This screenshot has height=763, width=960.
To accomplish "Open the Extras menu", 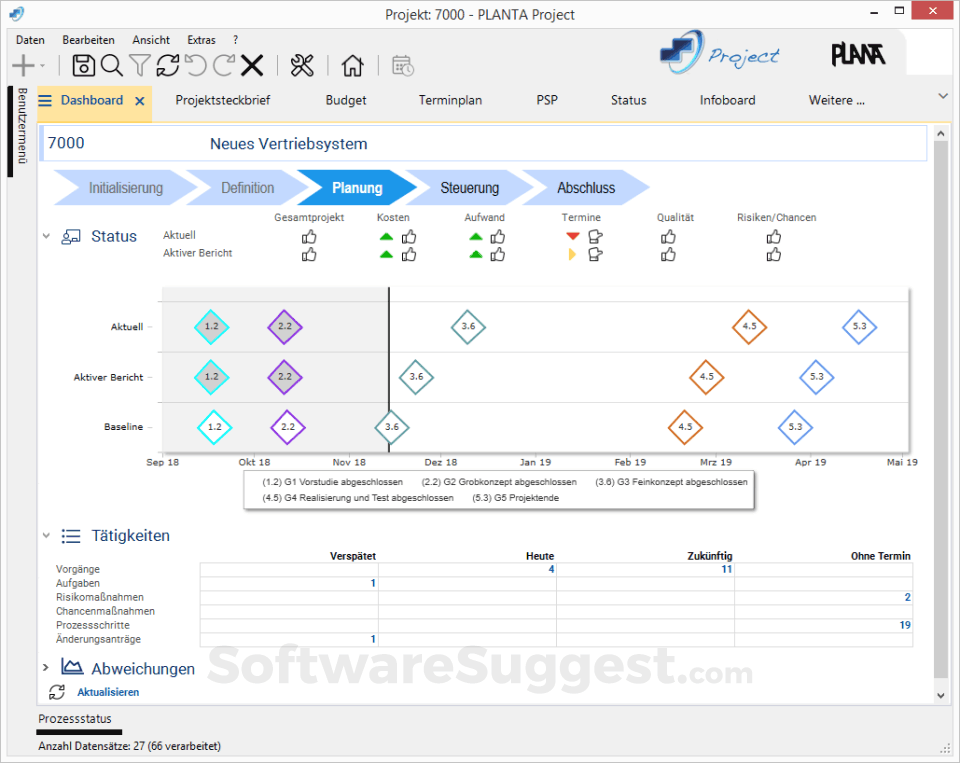I will [x=201, y=40].
